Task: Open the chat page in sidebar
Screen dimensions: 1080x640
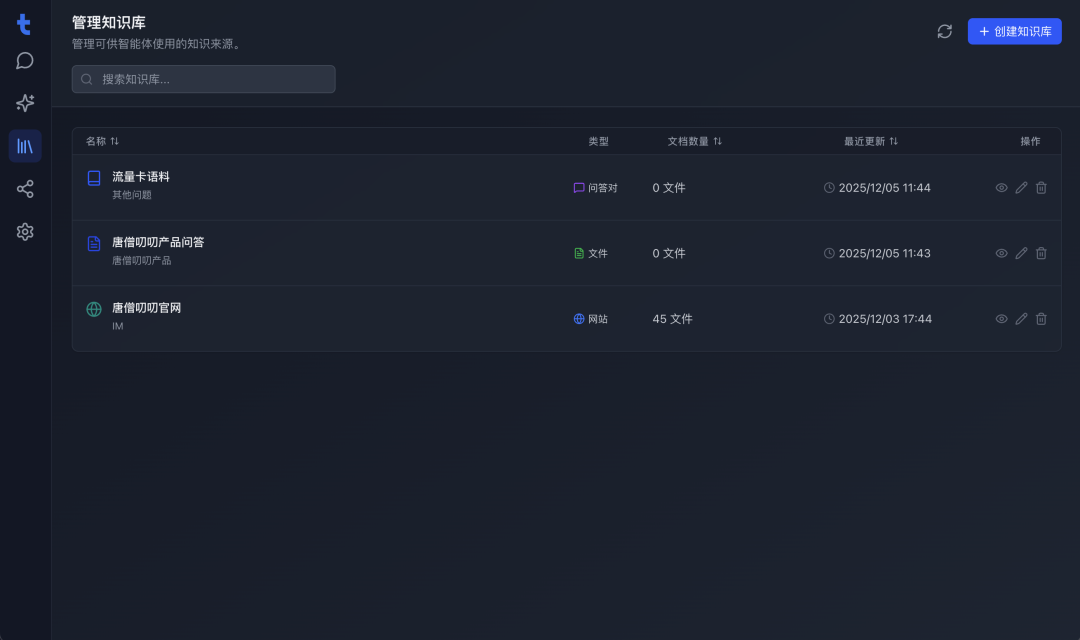Action: (25, 61)
